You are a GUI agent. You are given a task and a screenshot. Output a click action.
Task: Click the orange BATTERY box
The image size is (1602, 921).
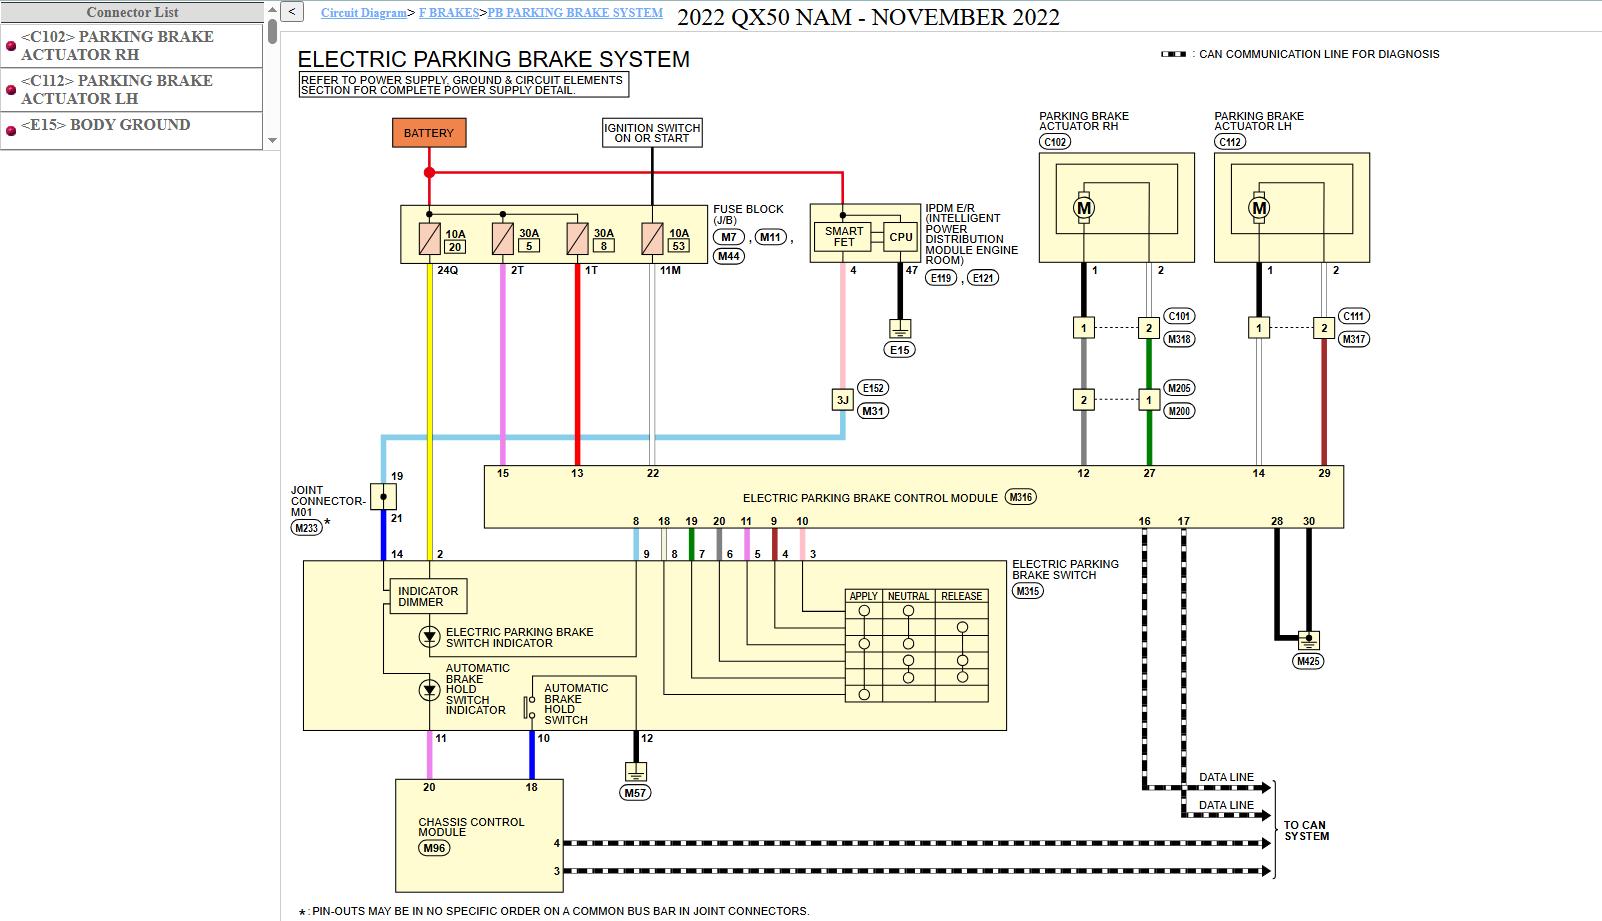tap(429, 133)
